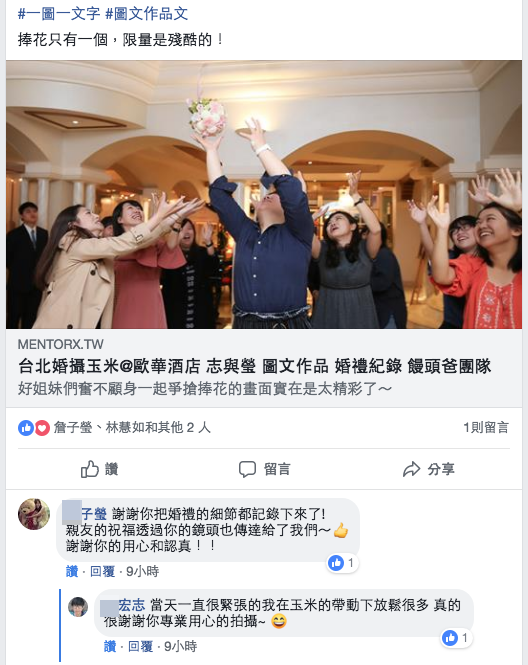This screenshot has height=665, width=528.
Task: View the 1則留言 comments count
Action: [486, 428]
